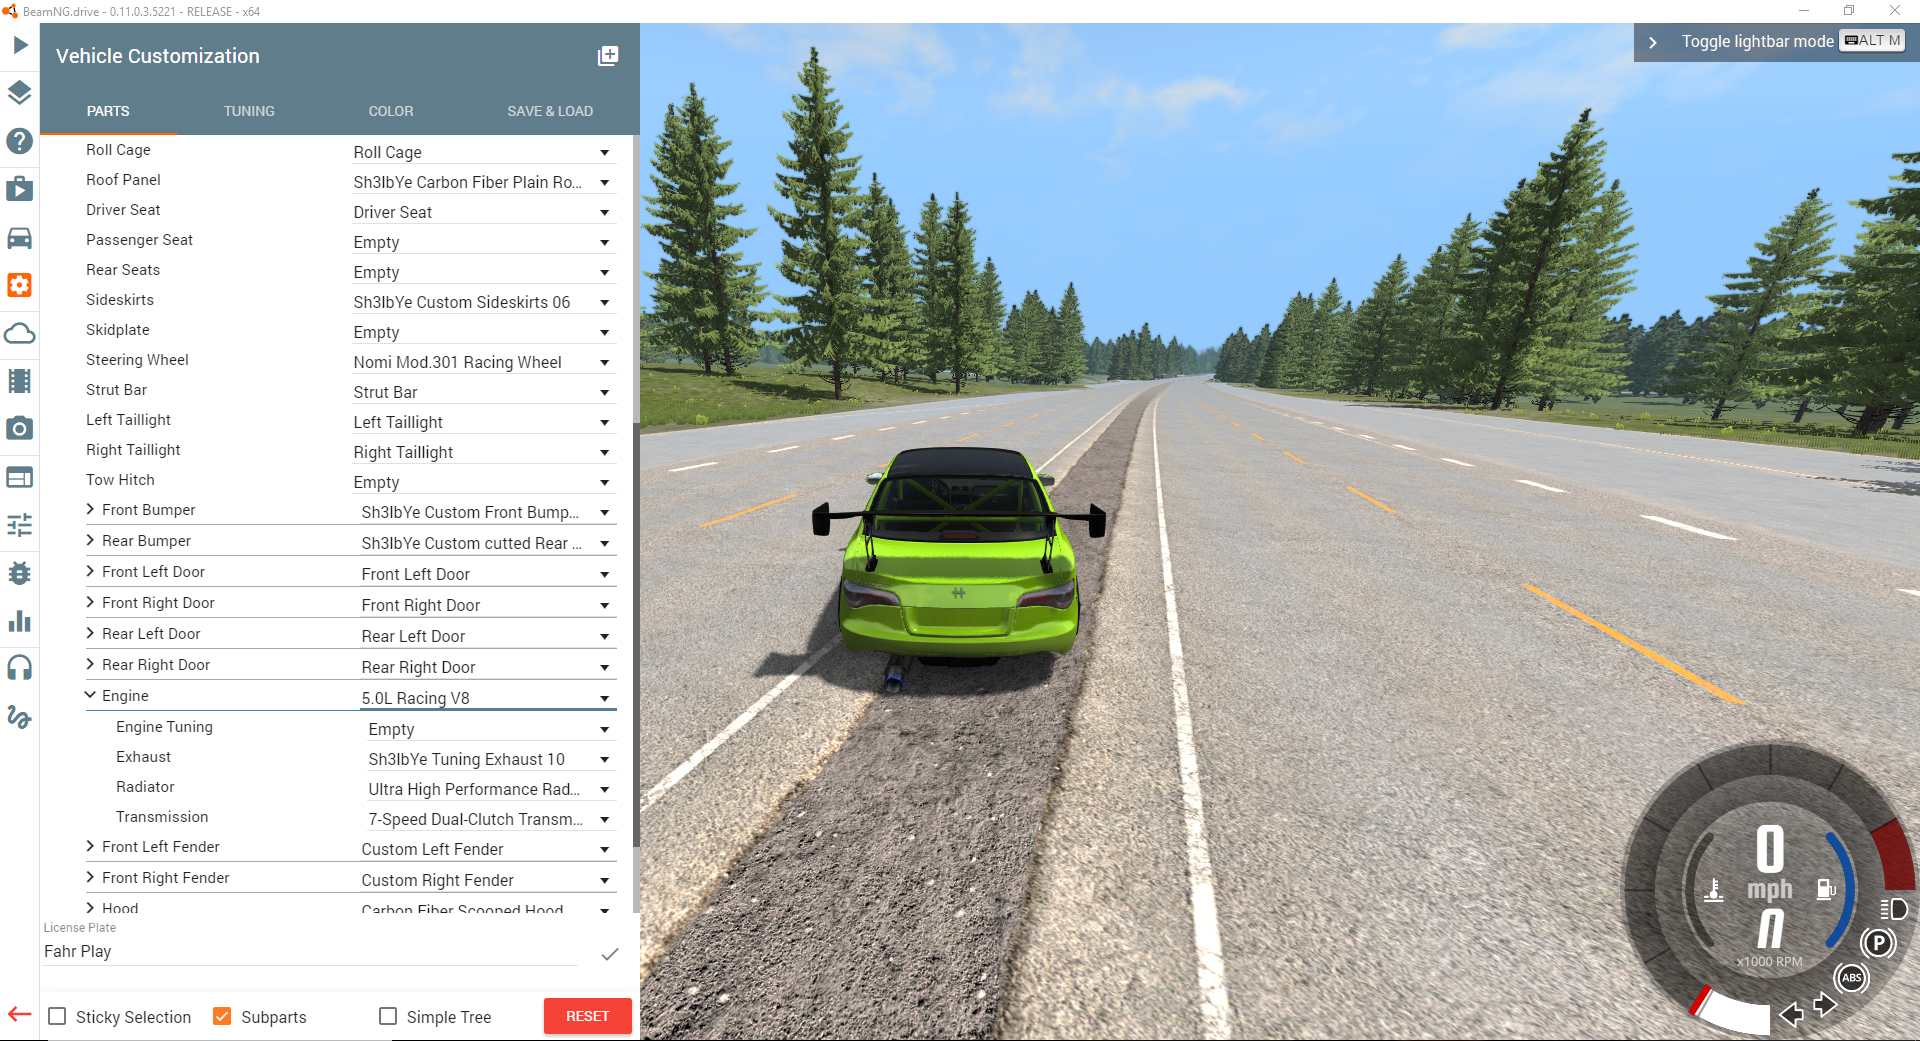Click the parking brake indicator icon
The height and width of the screenshot is (1041, 1920).
[x=1879, y=943]
